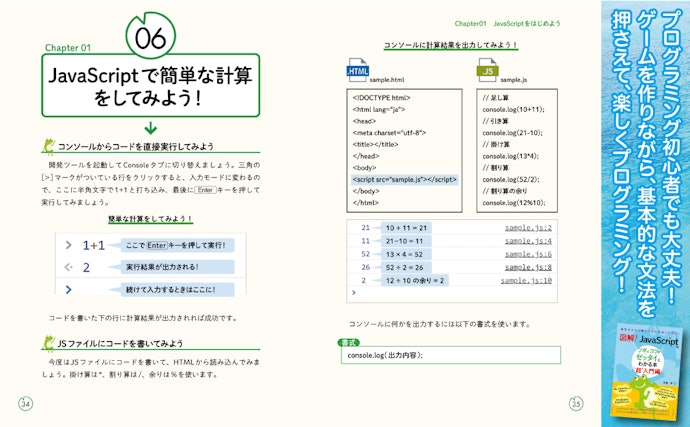Click header Chapter01 JavaScriptをはじめよう
The image size is (690, 427).
507,23
